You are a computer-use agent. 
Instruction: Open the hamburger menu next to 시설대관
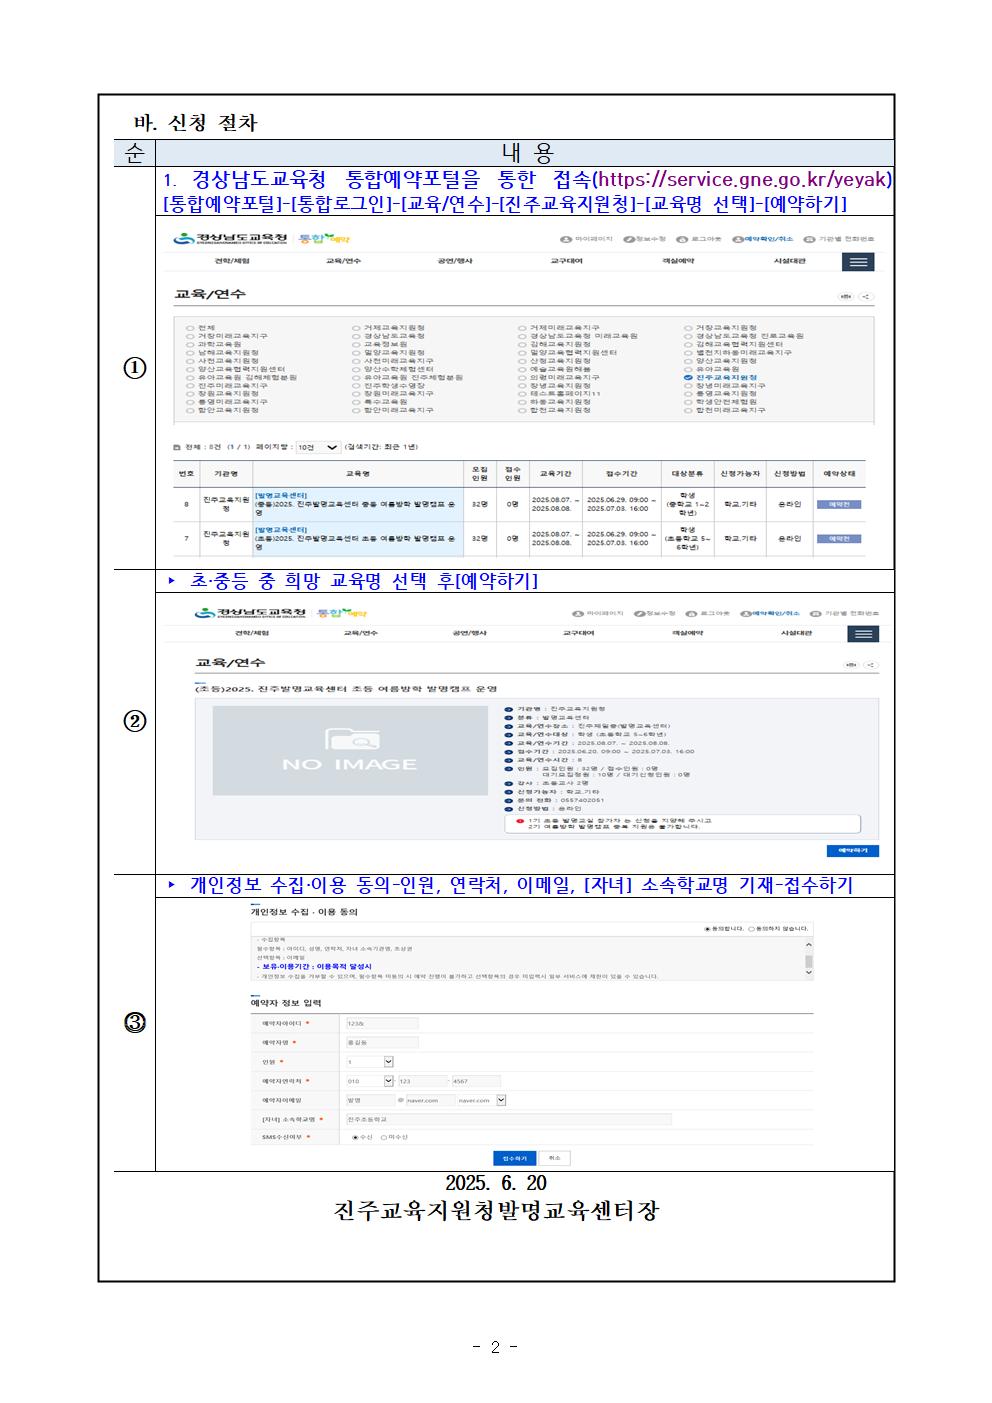click(857, 260)
